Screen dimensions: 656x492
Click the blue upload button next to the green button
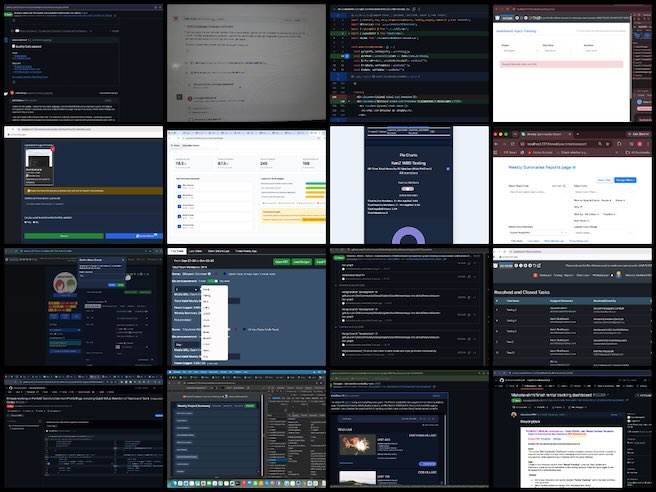point(134,236)
